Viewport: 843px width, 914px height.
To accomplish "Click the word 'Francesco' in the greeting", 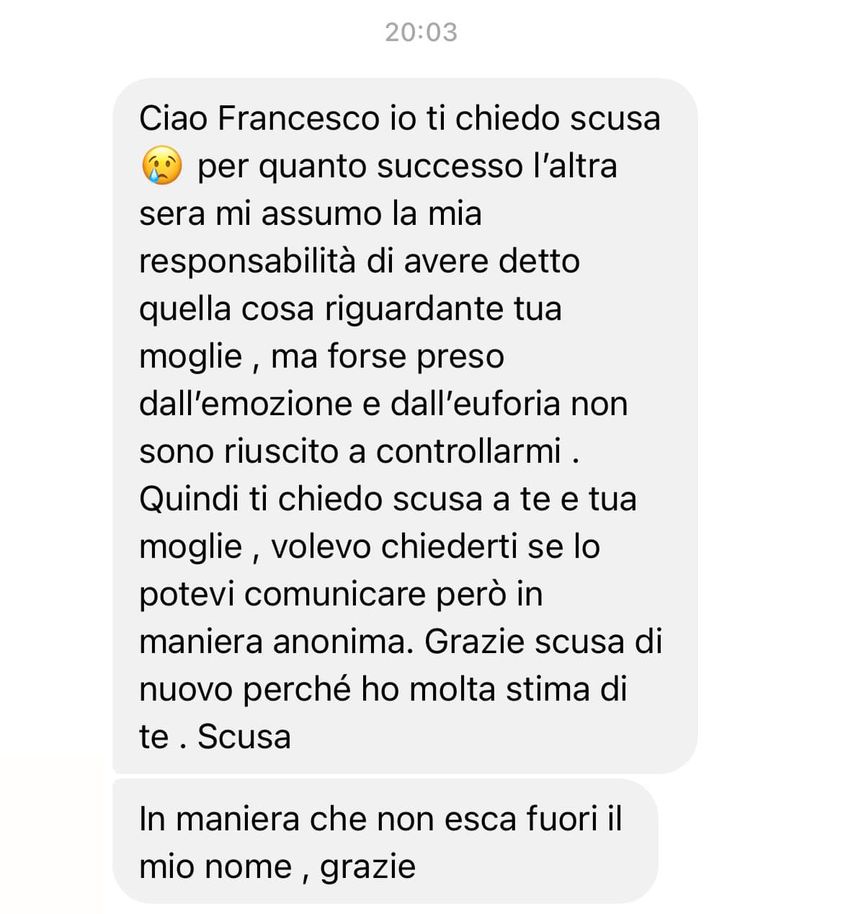I will pyautogui.click(x=298, y=118).
